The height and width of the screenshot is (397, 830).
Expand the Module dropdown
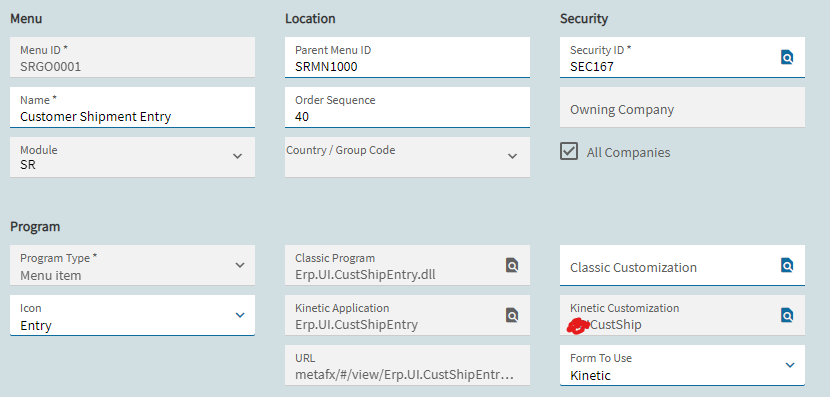238,156
